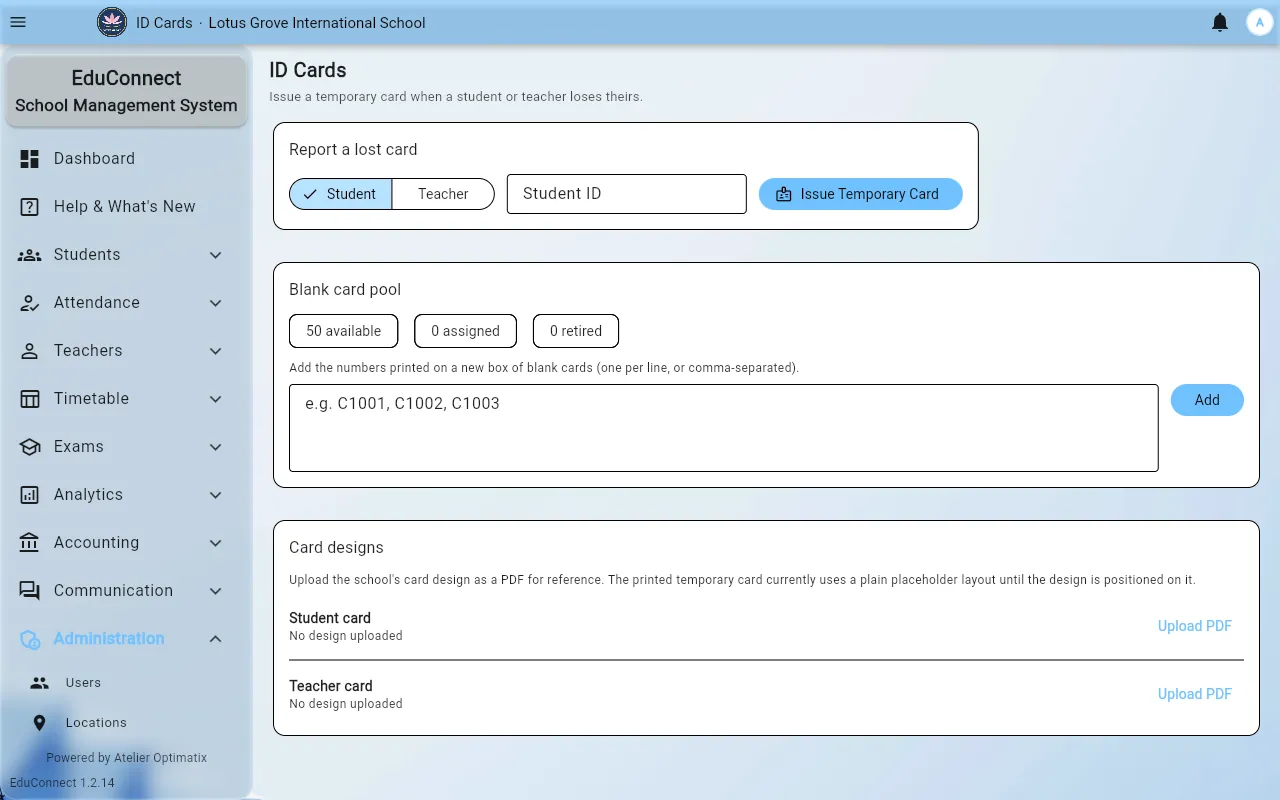The height and width of the screenshot is (800, 1280).
Task: Open the user avatar menu
Action: point(1259,22)
